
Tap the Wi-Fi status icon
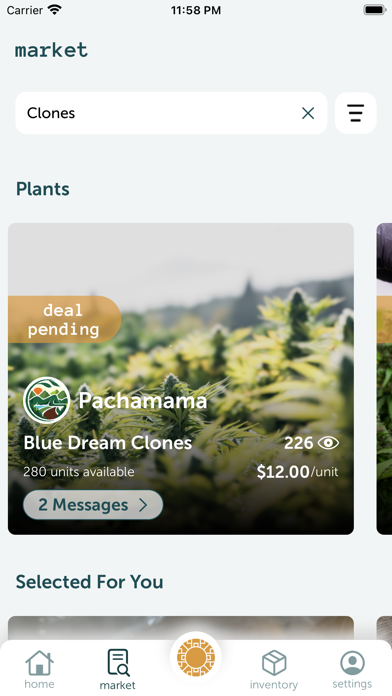point(55,10)
